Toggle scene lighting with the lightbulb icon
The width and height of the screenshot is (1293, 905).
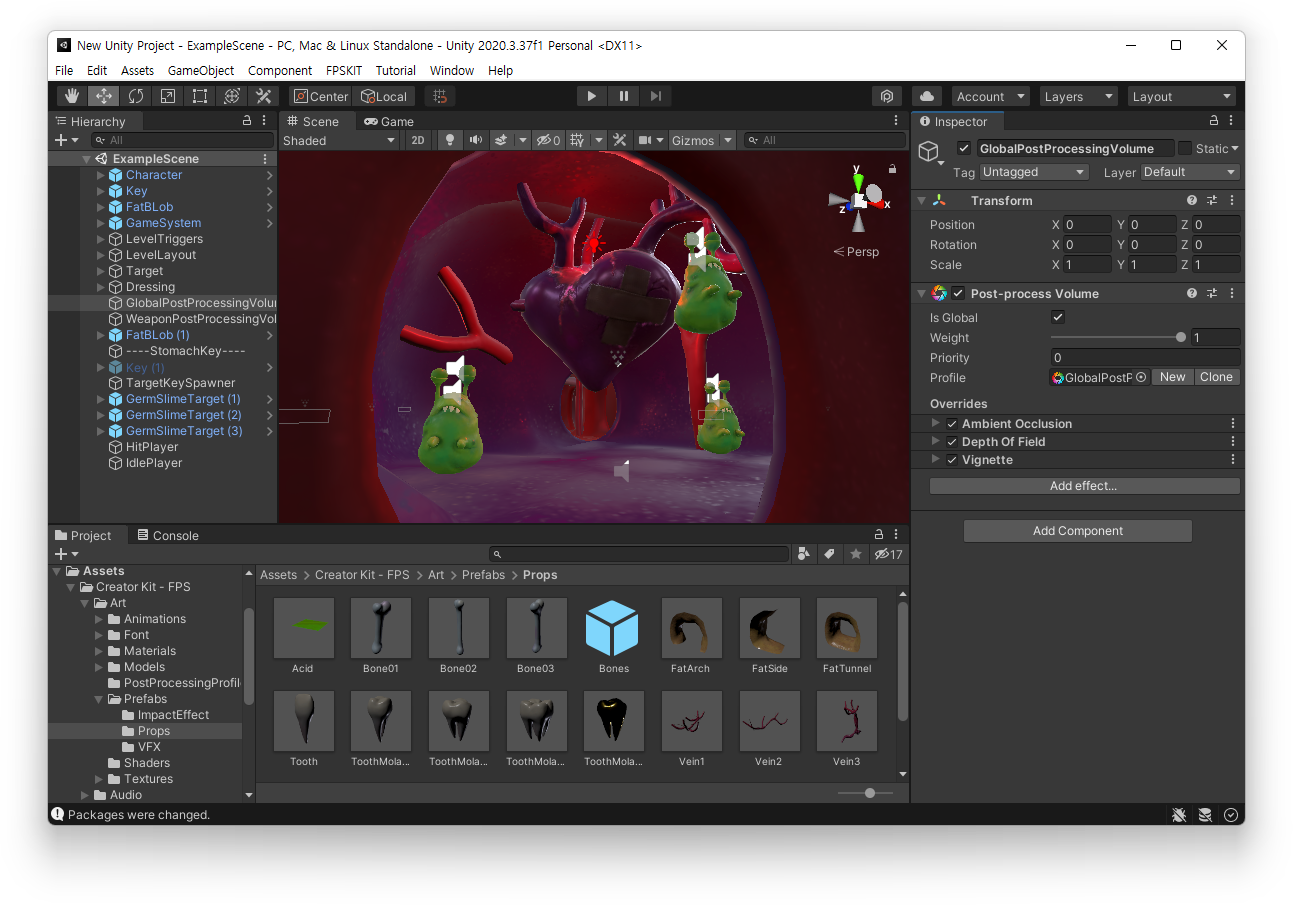point(450,140)
